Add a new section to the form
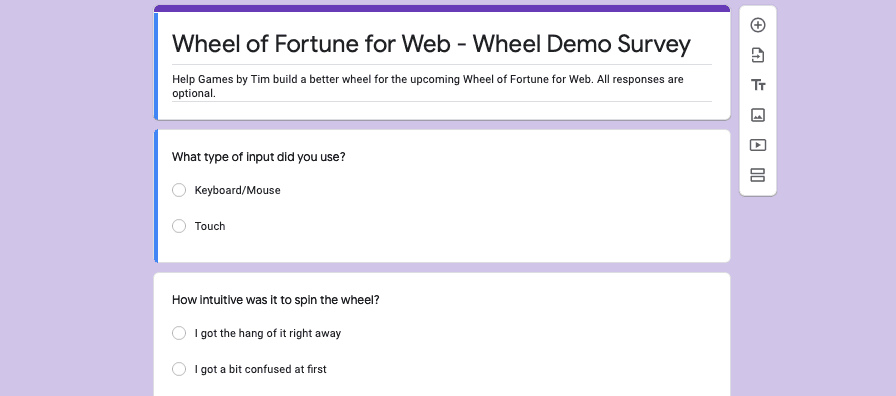Screen dimensions: 896x396 click(758, 175)
